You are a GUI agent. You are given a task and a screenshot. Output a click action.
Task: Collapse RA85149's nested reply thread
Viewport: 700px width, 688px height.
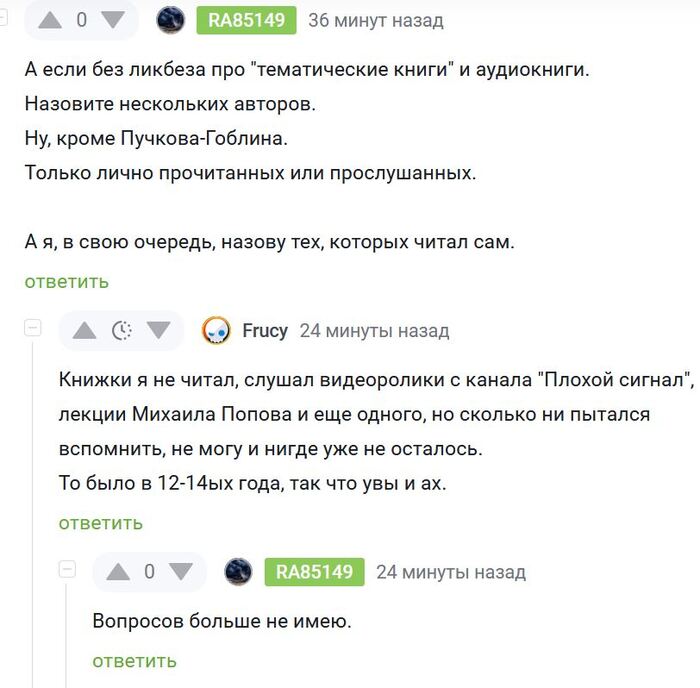pos(67,569)
